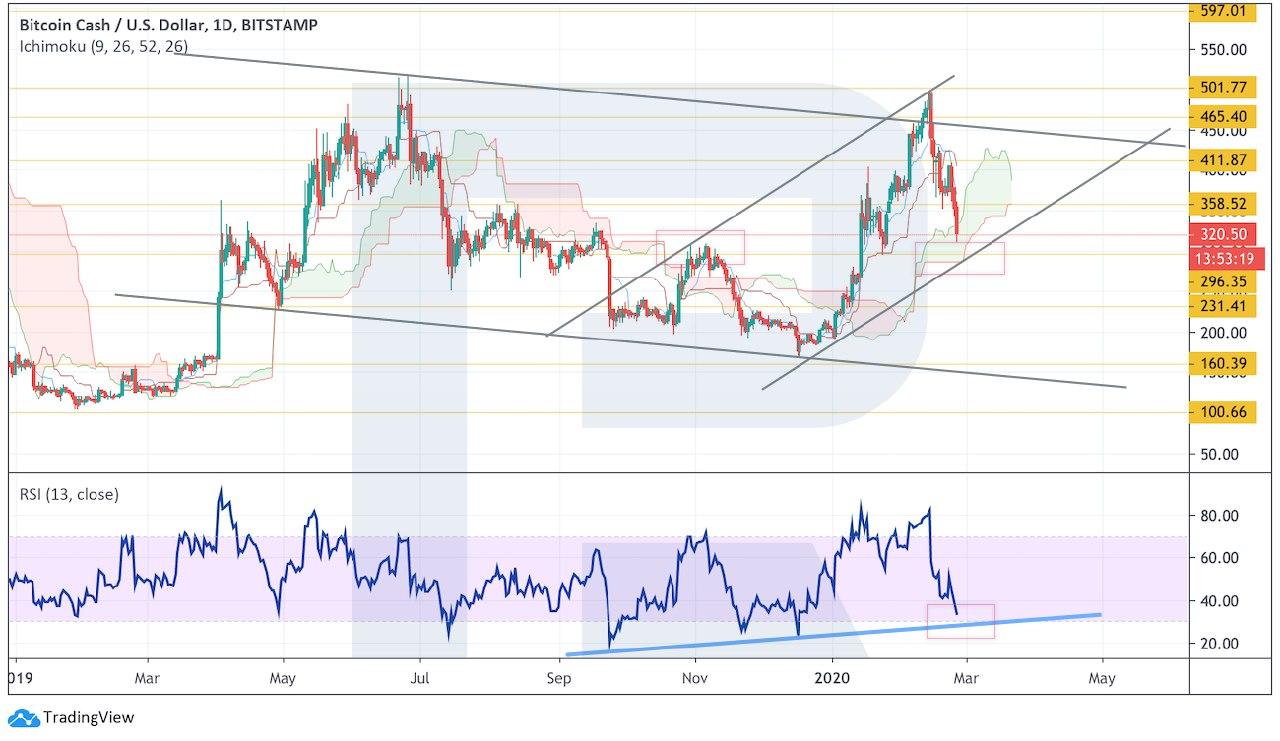The image size is (1280, 741).
Task: Click the 2020 label on time axis
Action: 833,679
